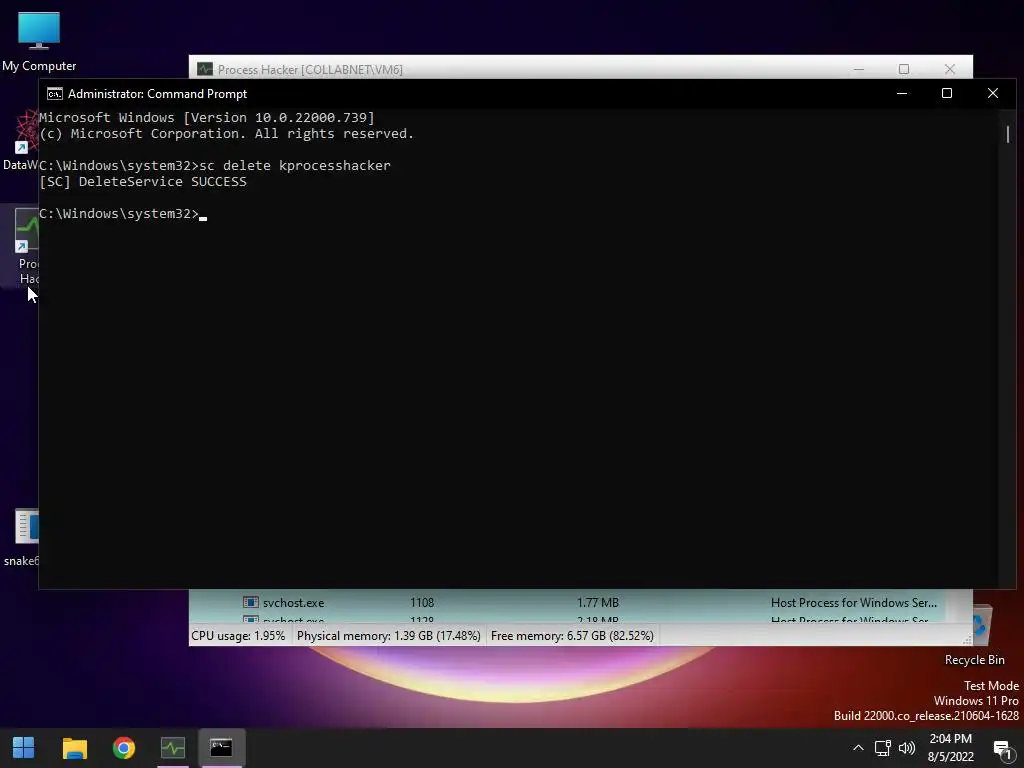Show hidden system tray icons
The image size is (1024, 768).
click(x=858, y=748)
